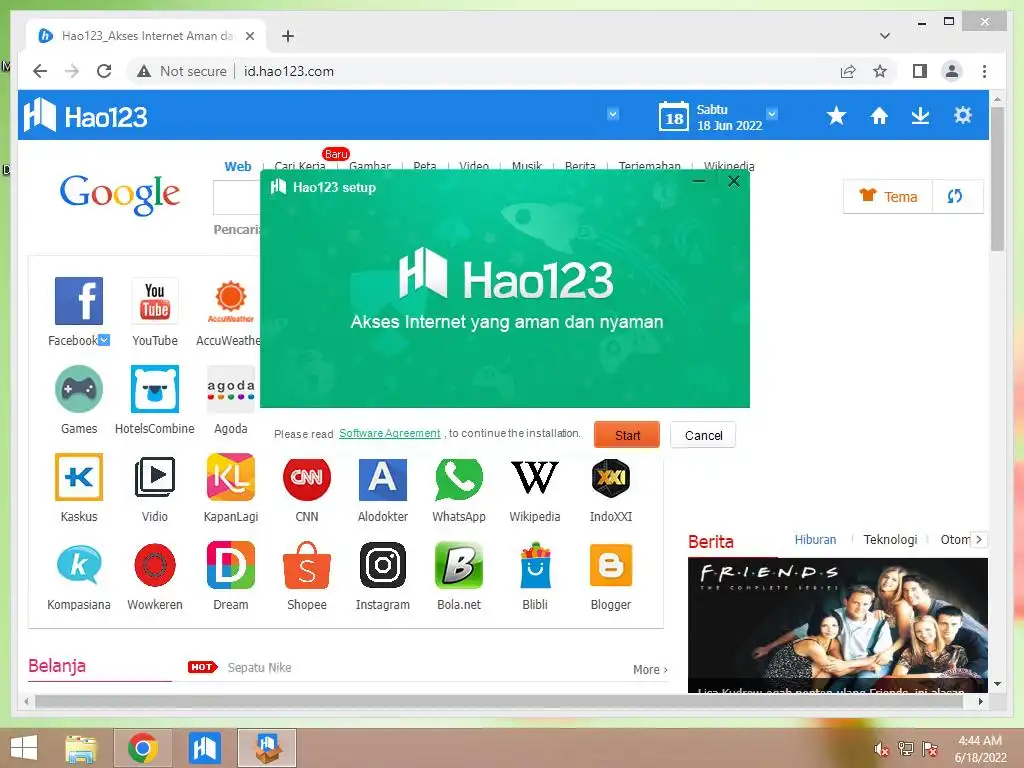
Task: Toggle the Chrome side panel icon
Action: pos(920,71)
